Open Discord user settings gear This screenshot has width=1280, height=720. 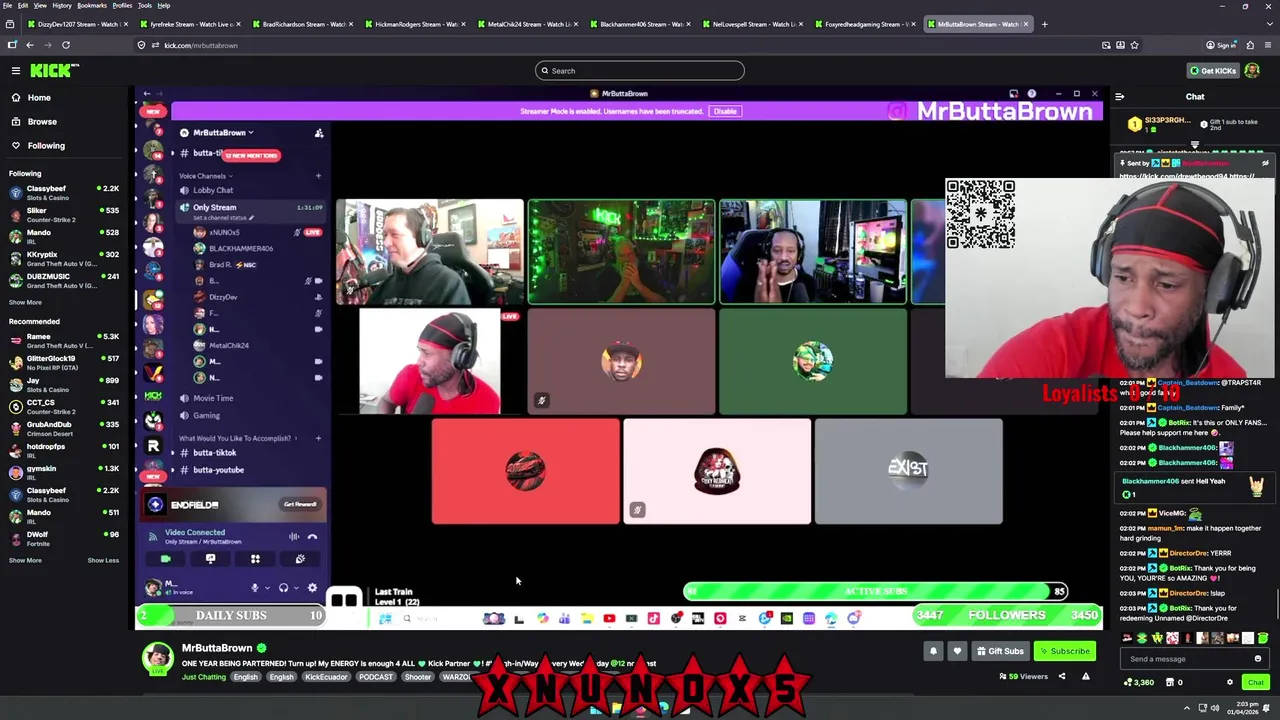pos(312,588)
